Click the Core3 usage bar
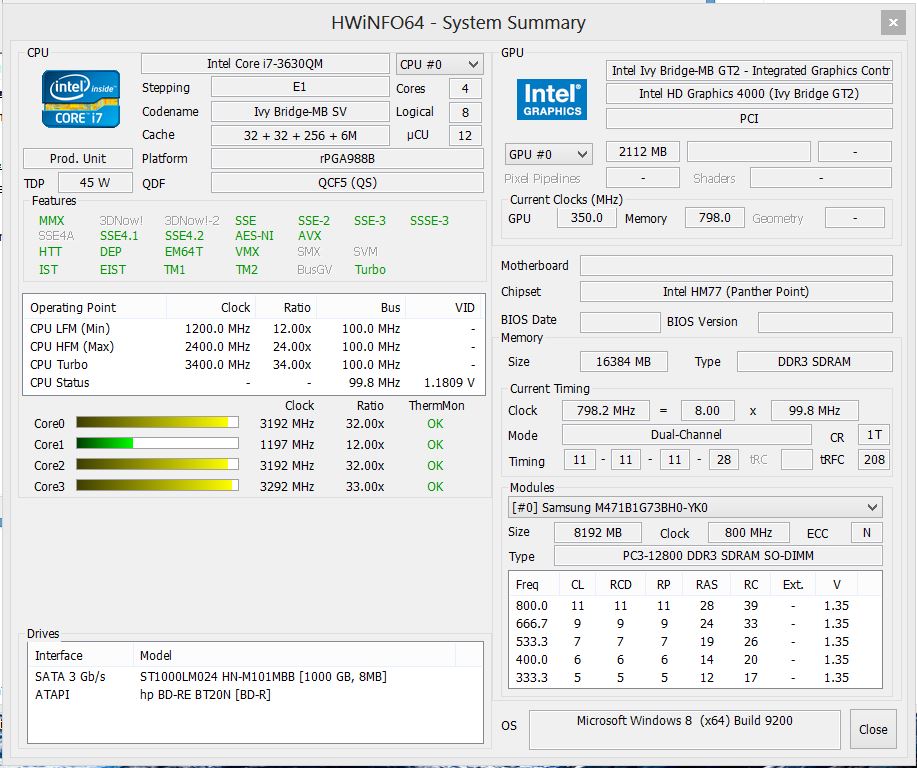Viewport: 917px width, 768px height. (157, 486)
